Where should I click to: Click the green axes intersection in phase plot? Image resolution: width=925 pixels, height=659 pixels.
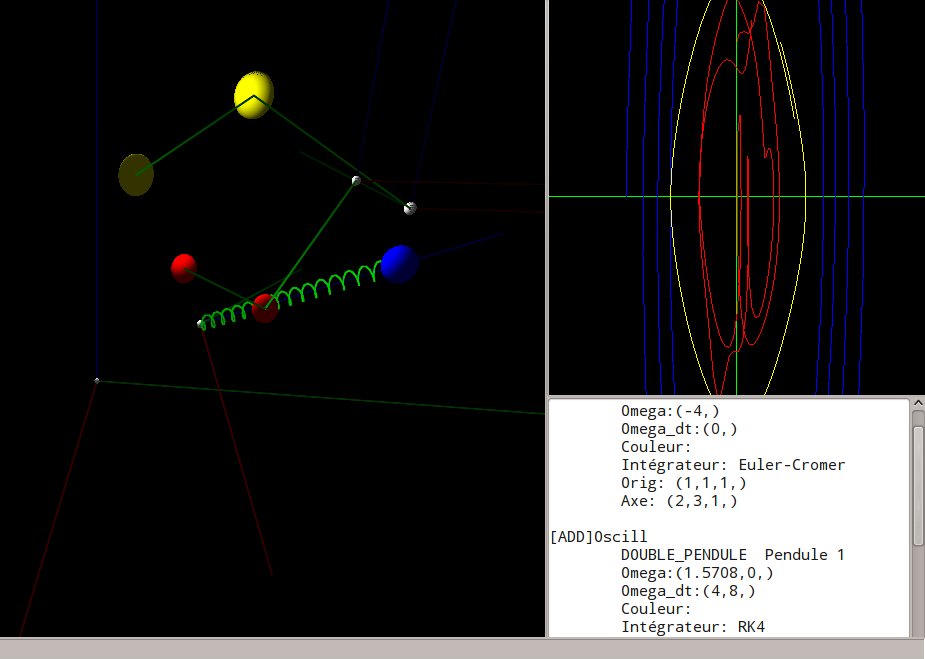[x=736, y=196]
